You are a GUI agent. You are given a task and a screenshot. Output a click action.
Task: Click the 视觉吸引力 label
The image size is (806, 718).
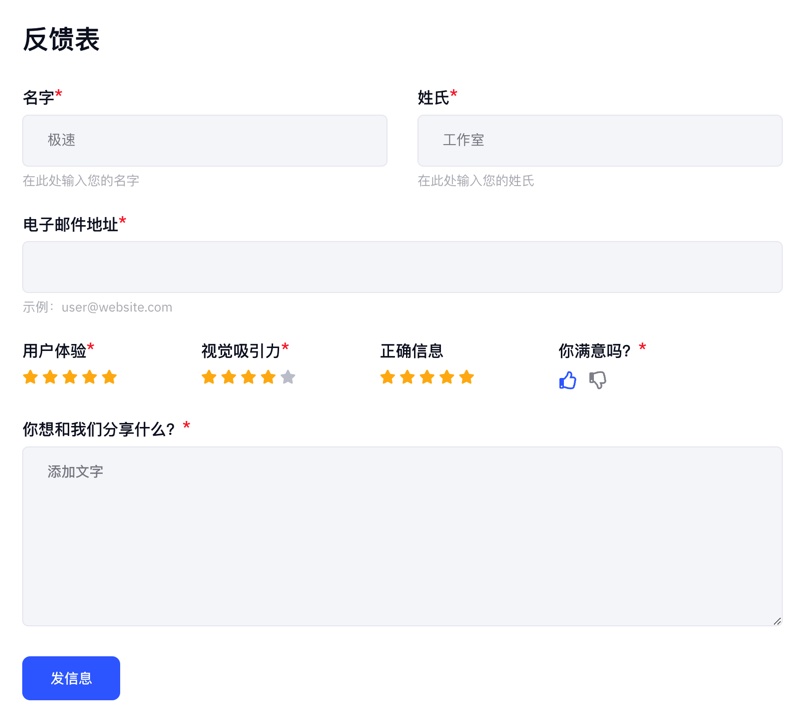[241, 351]
